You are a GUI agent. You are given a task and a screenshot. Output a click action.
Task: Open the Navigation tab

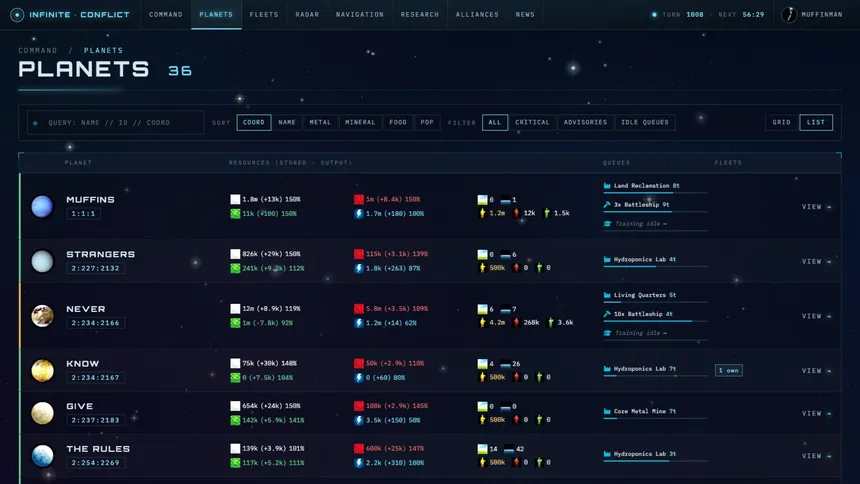point(360,15)
